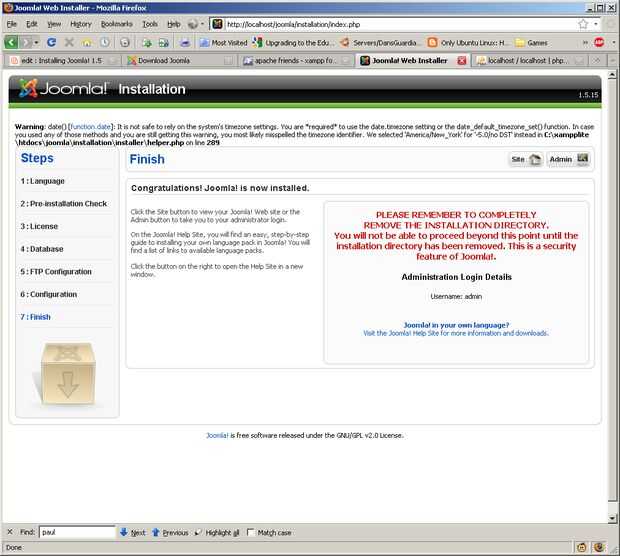
Task: Switch to apache friends xampp tab
Action: pos(296,61)
